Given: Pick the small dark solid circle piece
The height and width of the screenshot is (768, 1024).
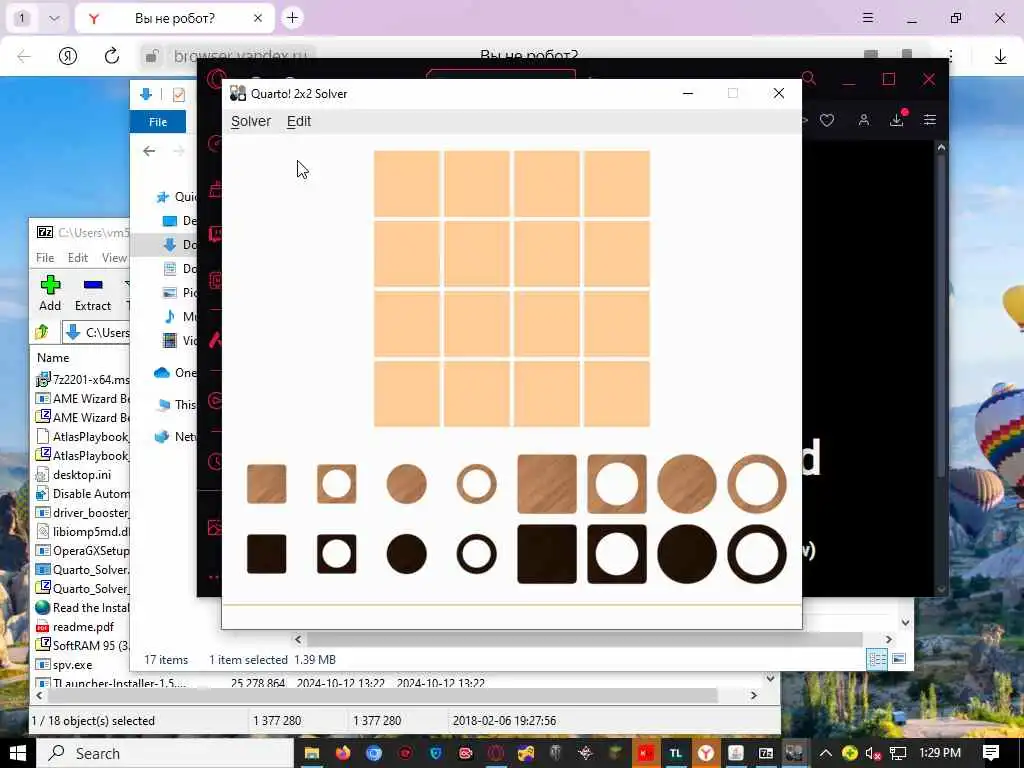Looking at the screenshot, I should click(x=407, y=554).
